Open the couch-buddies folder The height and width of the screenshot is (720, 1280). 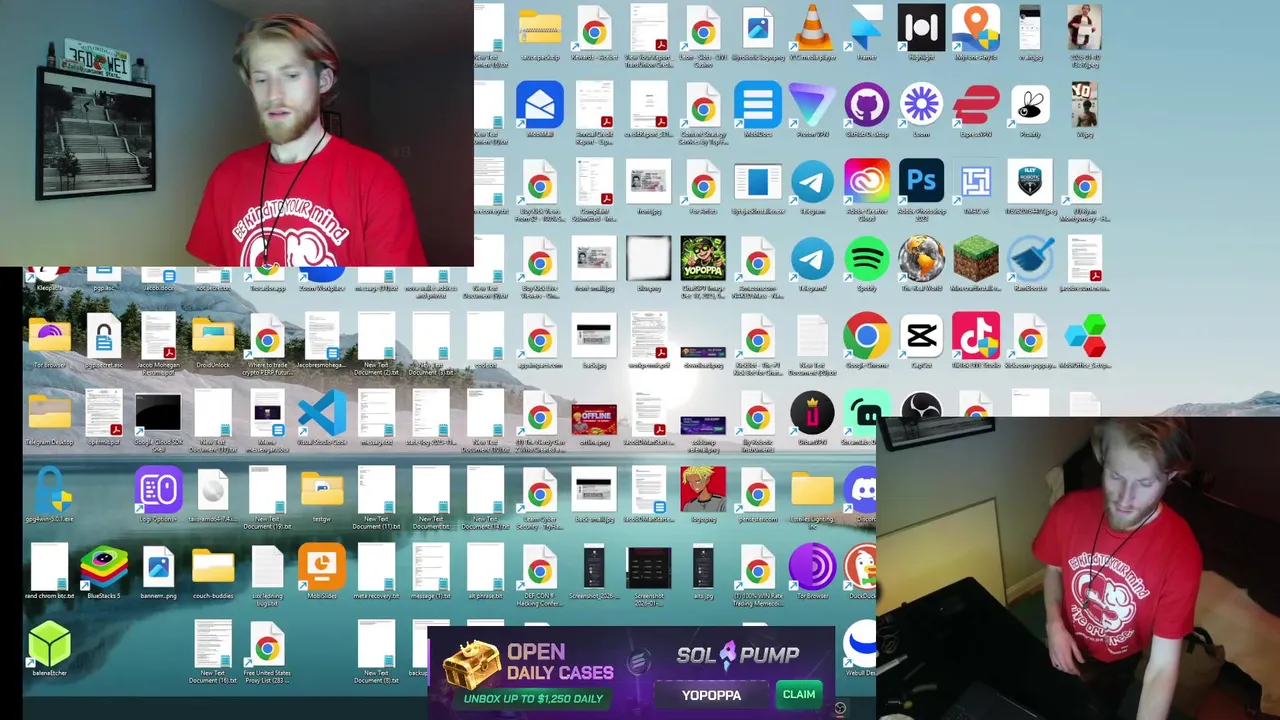tap(213, 568)
